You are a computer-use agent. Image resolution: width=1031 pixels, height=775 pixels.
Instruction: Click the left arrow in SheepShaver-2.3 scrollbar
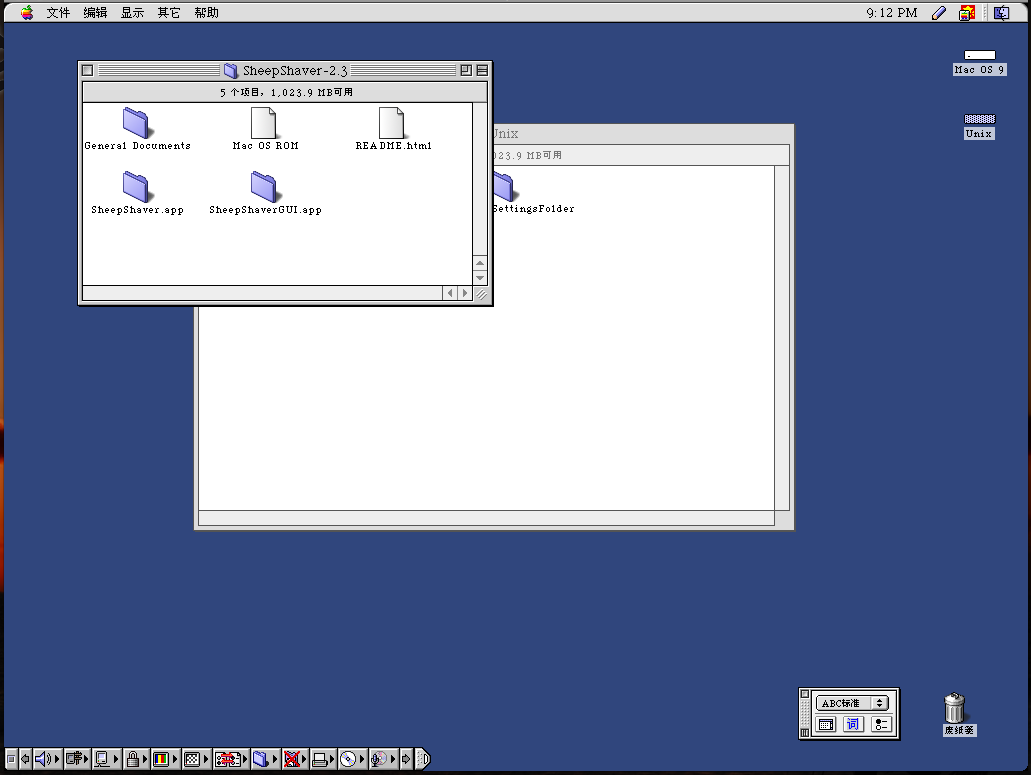pos(450,293)
